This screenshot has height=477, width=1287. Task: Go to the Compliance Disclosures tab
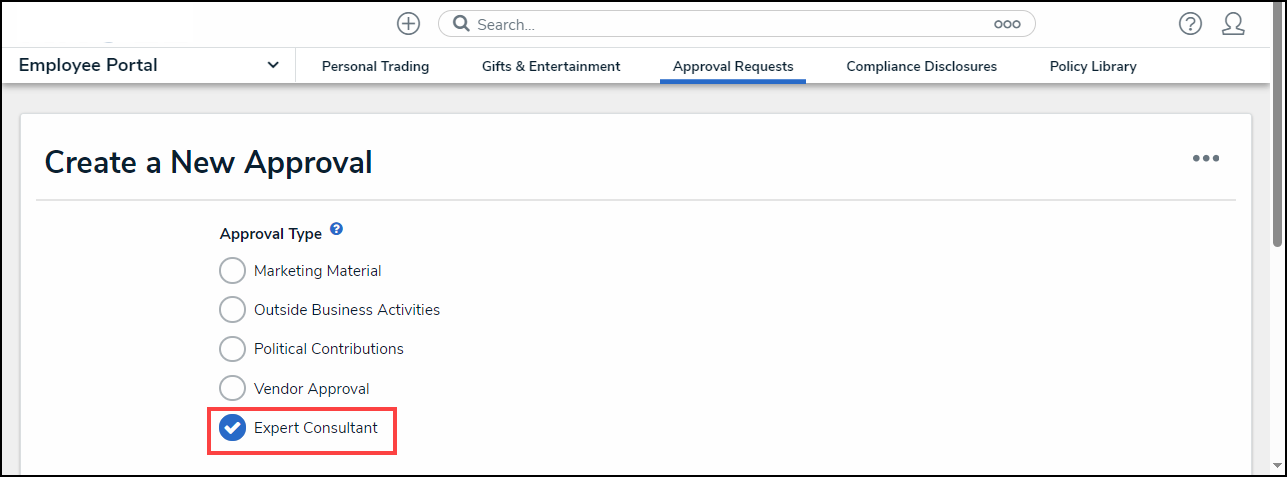click(x=921, y=67)
